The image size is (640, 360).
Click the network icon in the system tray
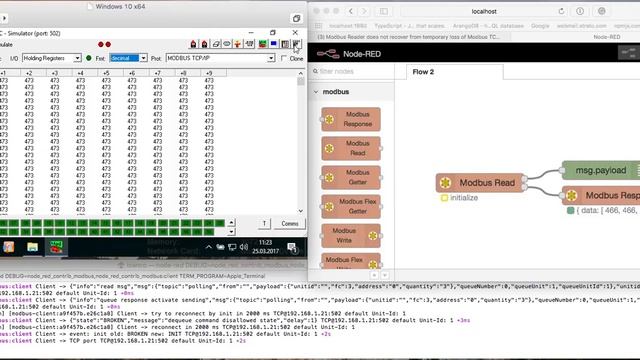232,247
